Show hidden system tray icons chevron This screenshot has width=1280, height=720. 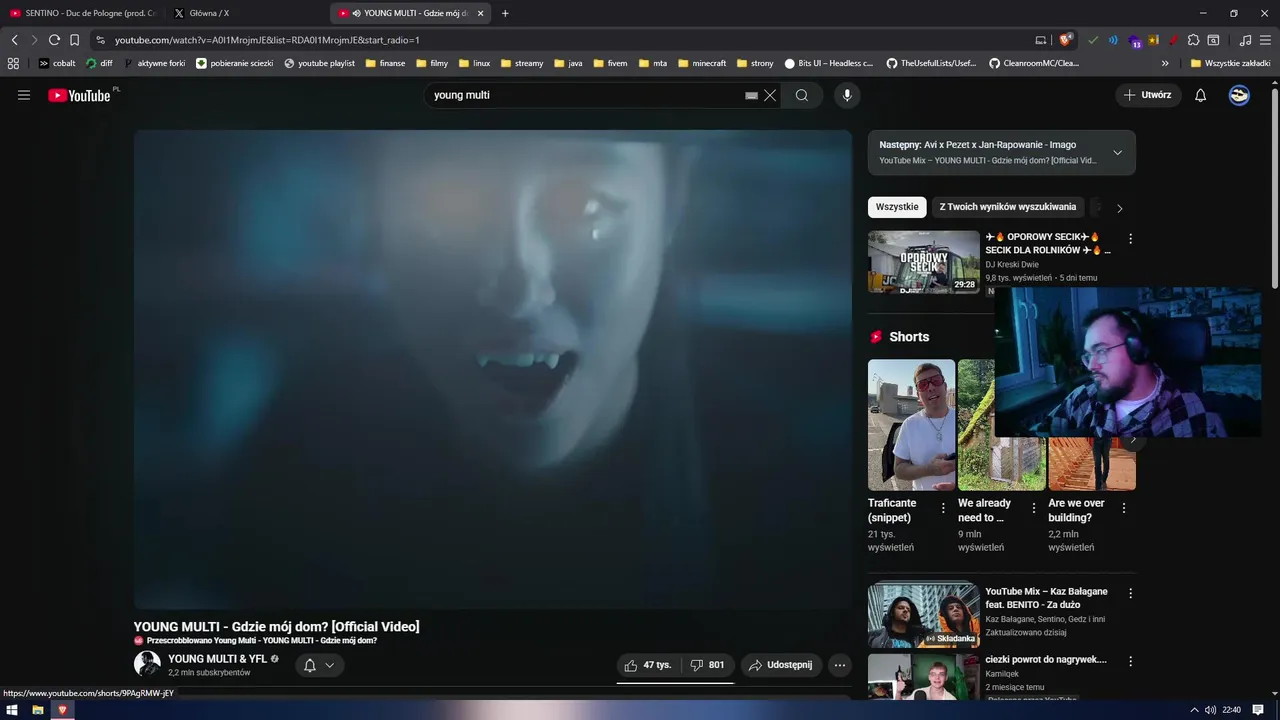[1194, 710]
